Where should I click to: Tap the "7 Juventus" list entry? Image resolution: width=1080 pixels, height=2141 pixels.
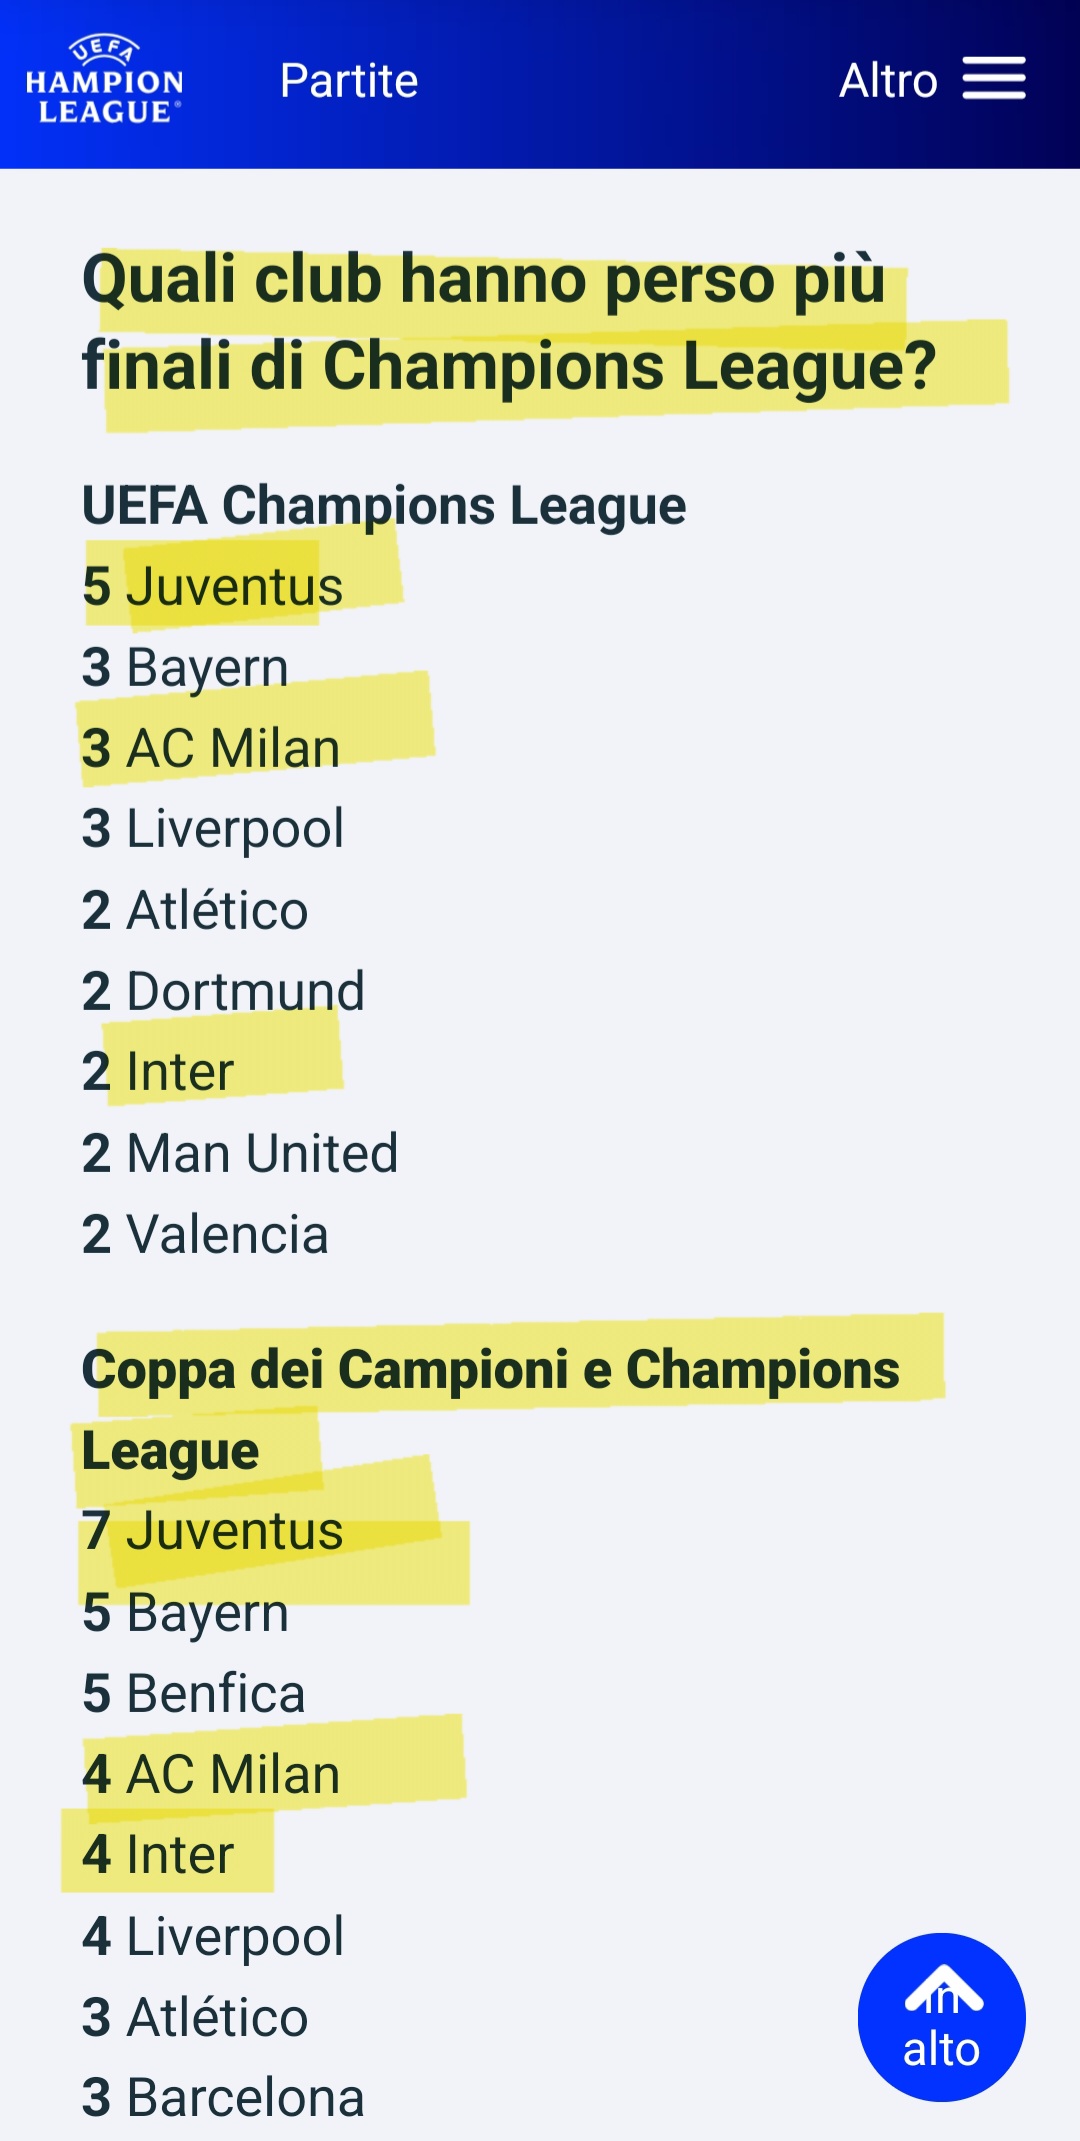point(213,1531)
